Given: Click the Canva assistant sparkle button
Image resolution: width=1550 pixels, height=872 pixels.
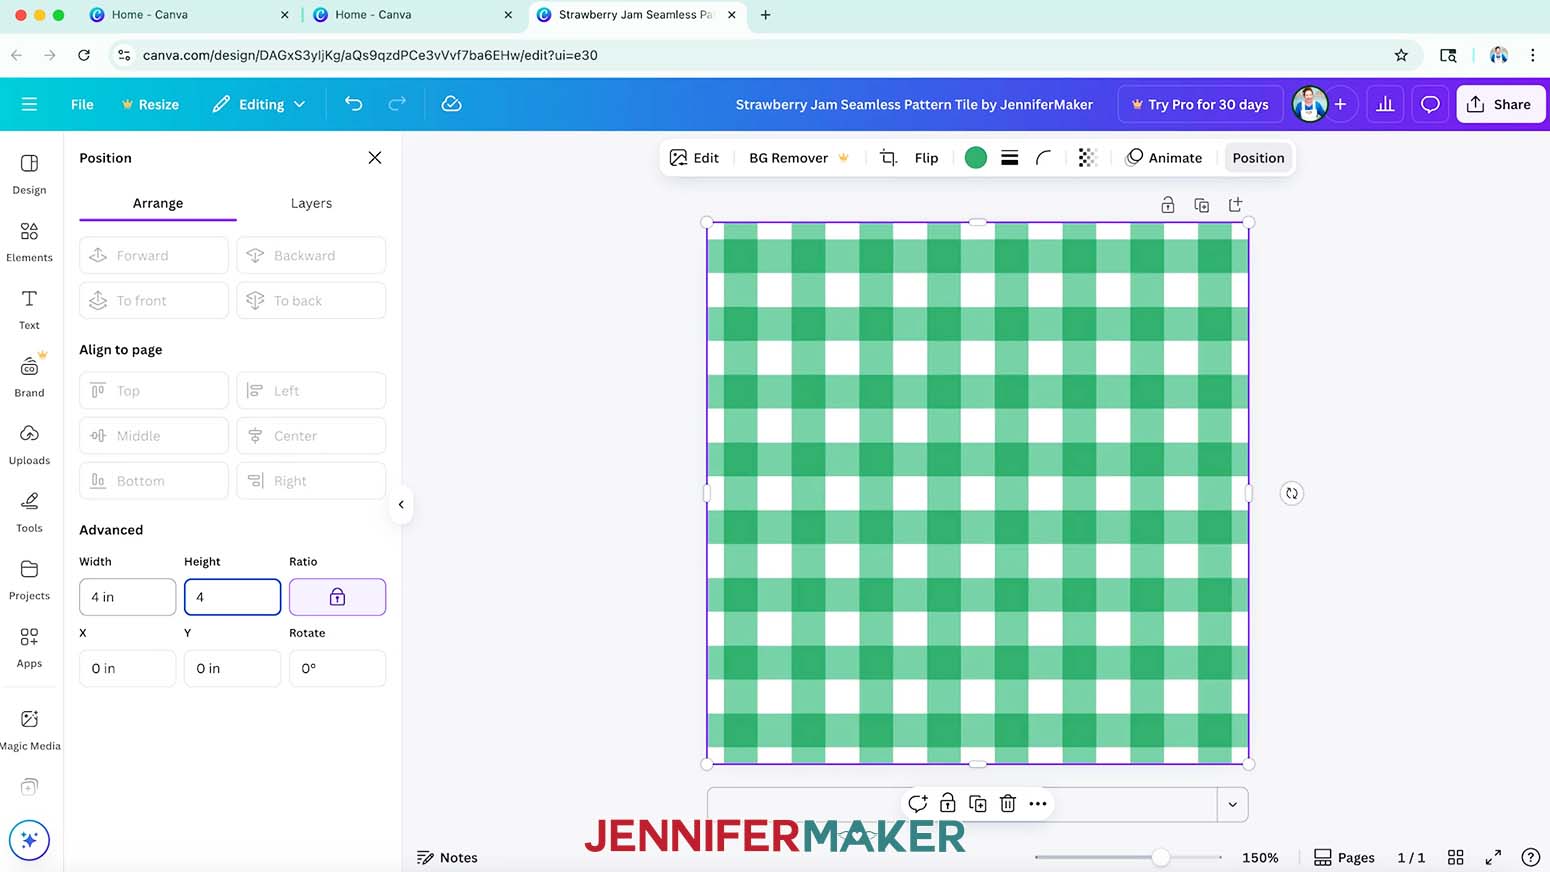Looking at the screenshot, I should point(29,840).
